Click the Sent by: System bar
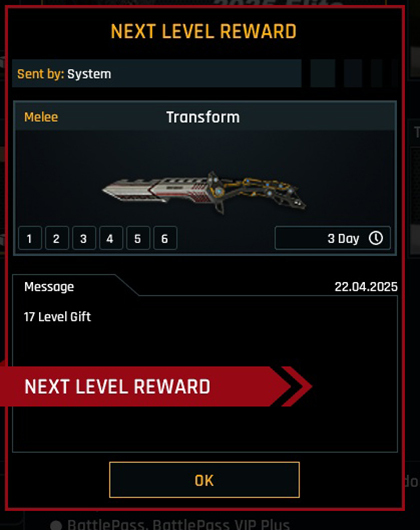 click(x=157, y=73)
